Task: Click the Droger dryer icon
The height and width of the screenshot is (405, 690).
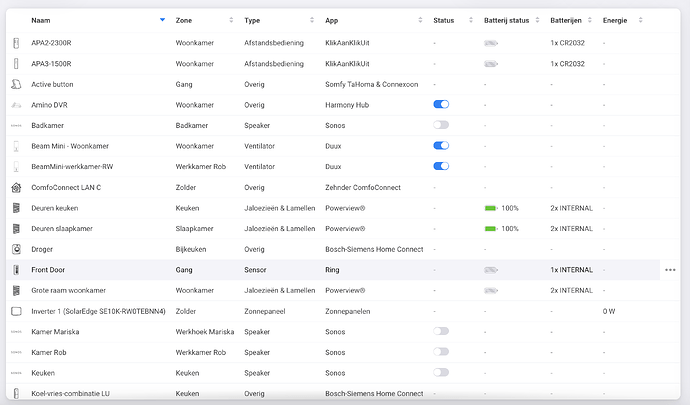Action: point(16,249)
